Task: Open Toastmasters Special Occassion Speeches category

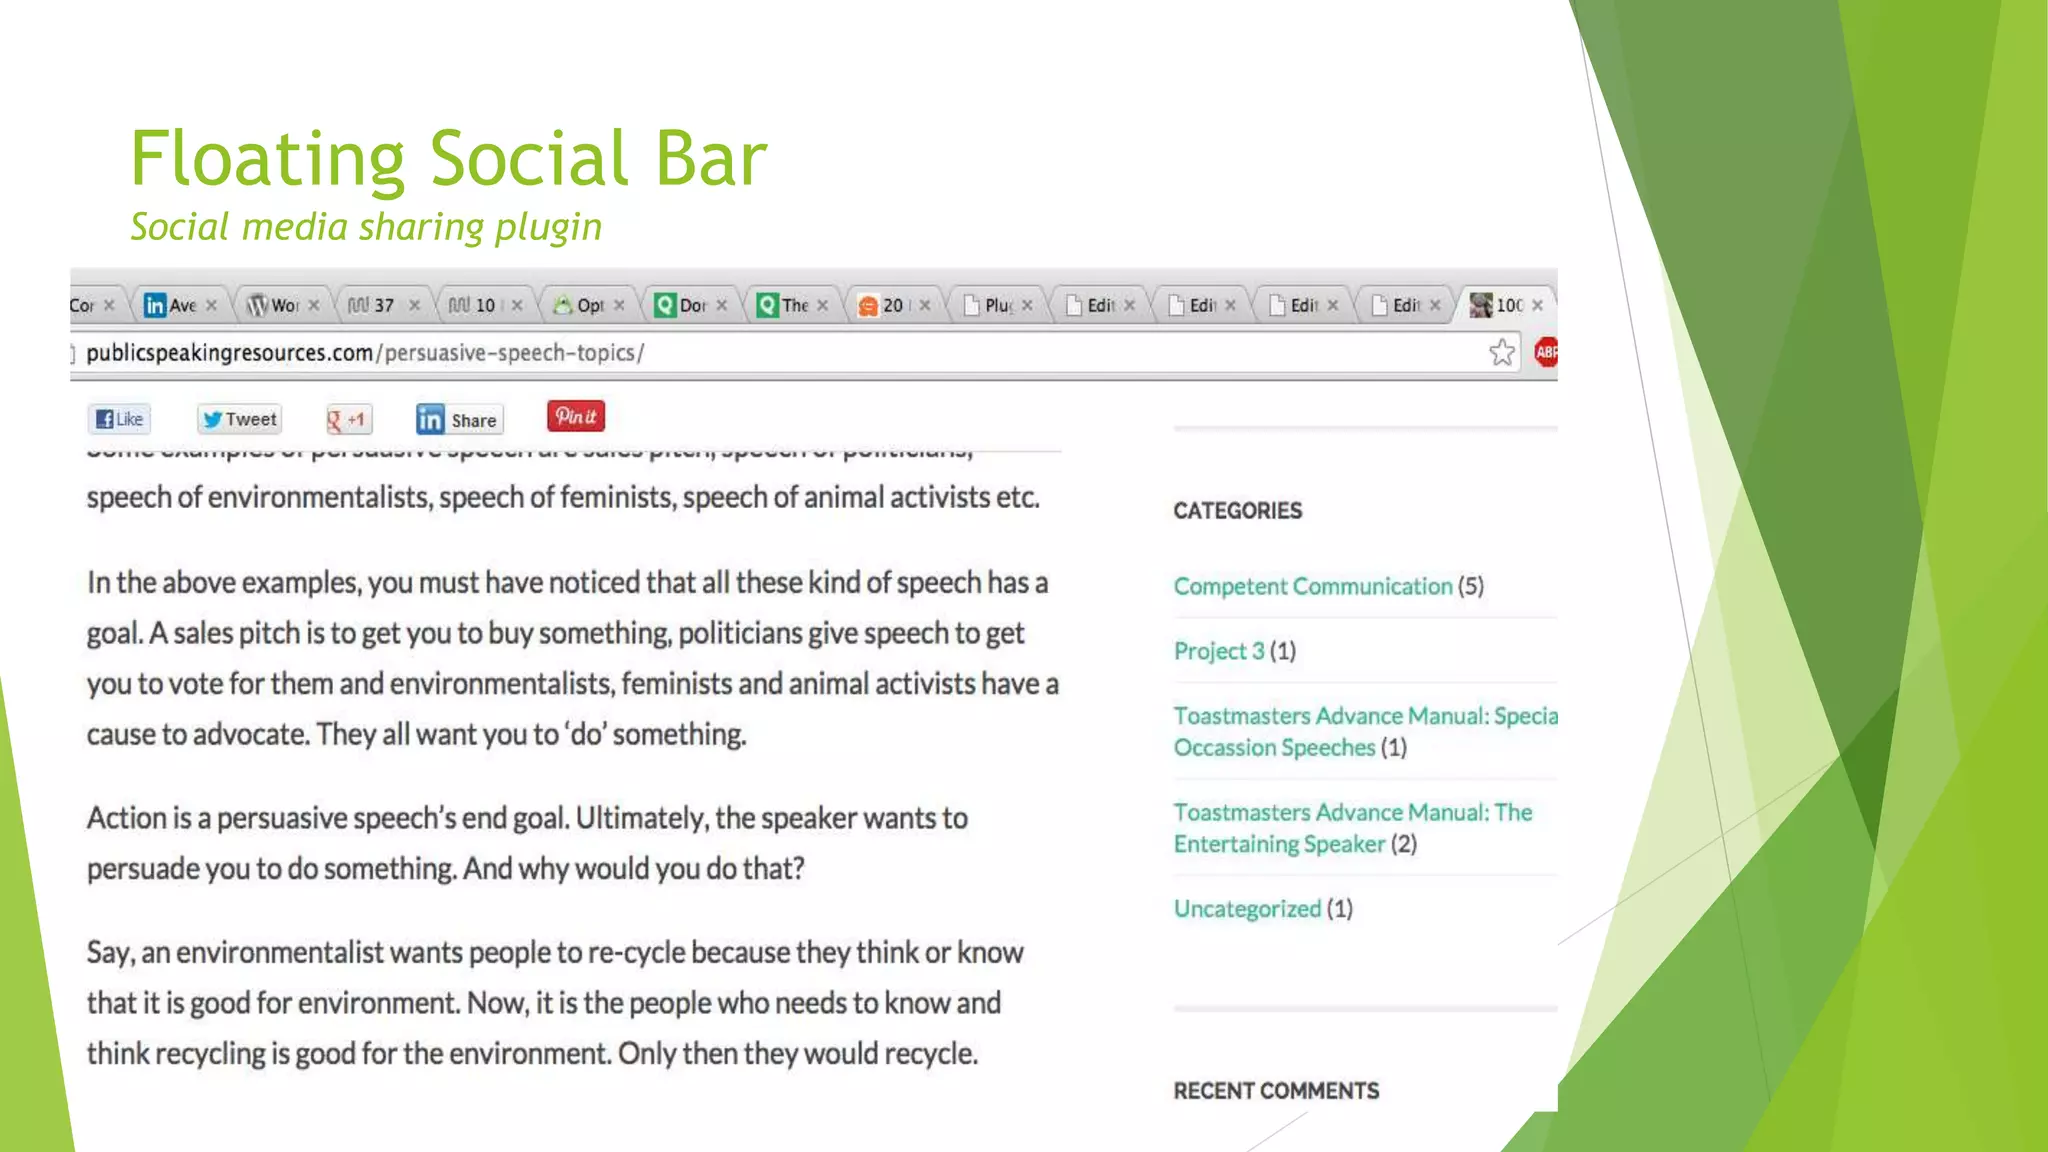Action: pos(1366,732)
